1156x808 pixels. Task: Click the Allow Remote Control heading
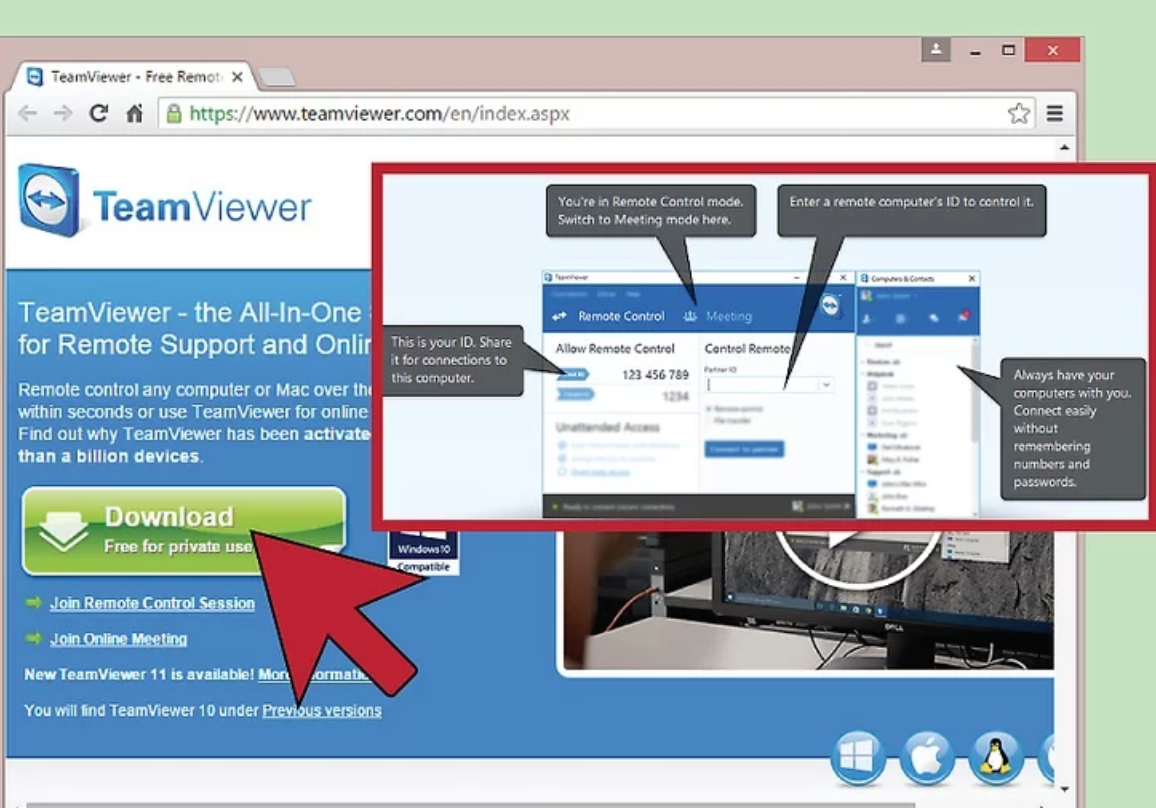click(615, 349)
